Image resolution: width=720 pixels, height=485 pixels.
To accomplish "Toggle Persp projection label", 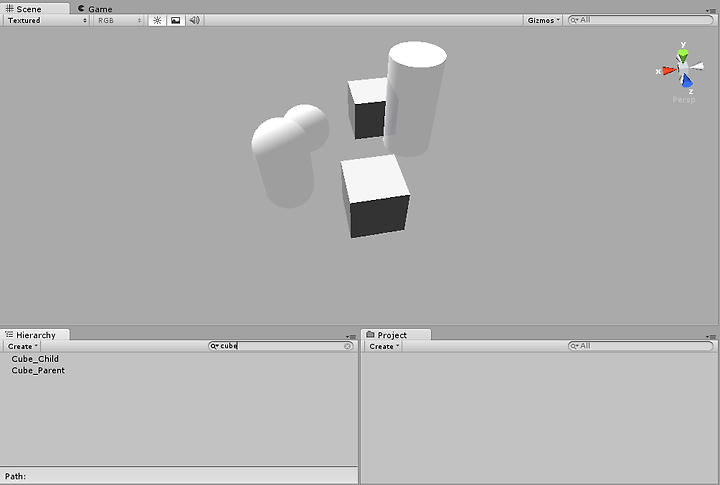I will coord(683,100).
